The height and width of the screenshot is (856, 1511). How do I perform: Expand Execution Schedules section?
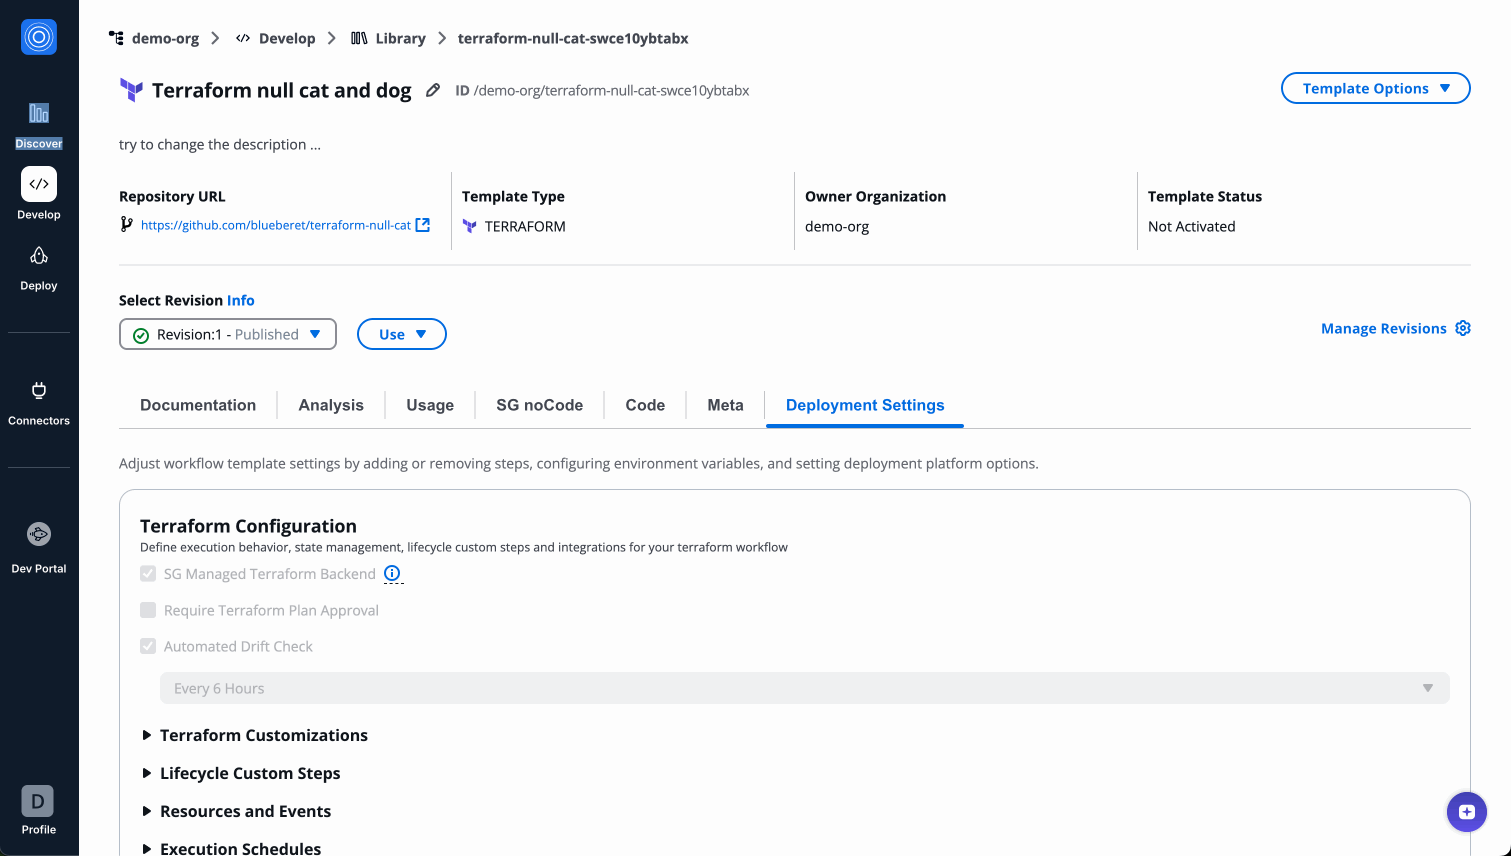point(231,848)
